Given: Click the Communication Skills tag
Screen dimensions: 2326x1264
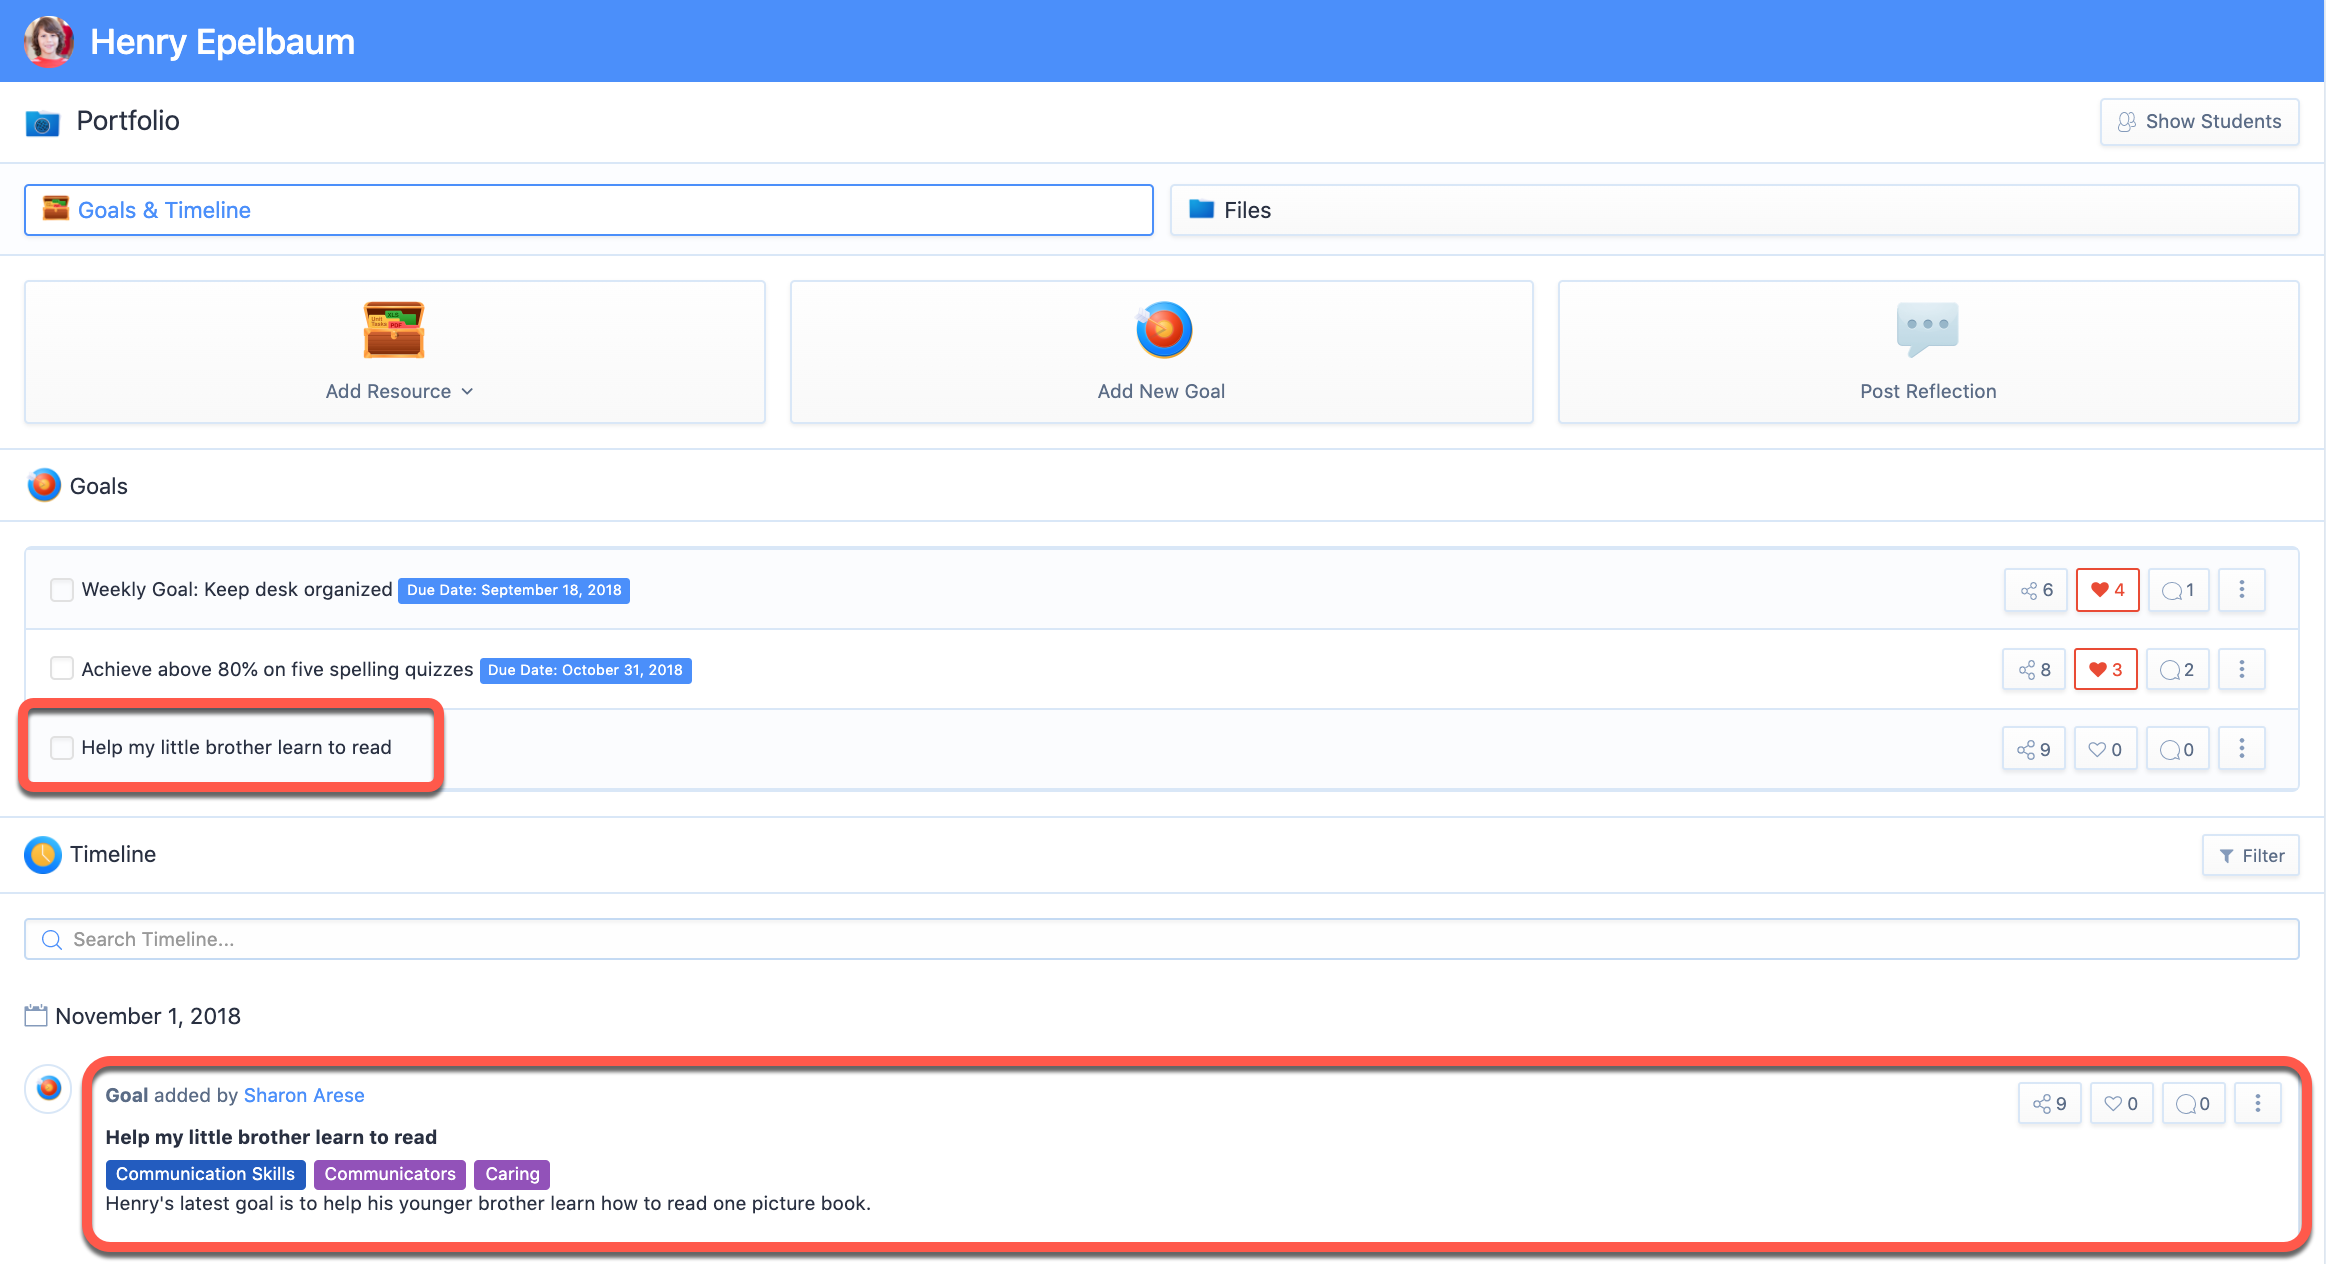Looking at the screenshot, I should click(205, 1174).
